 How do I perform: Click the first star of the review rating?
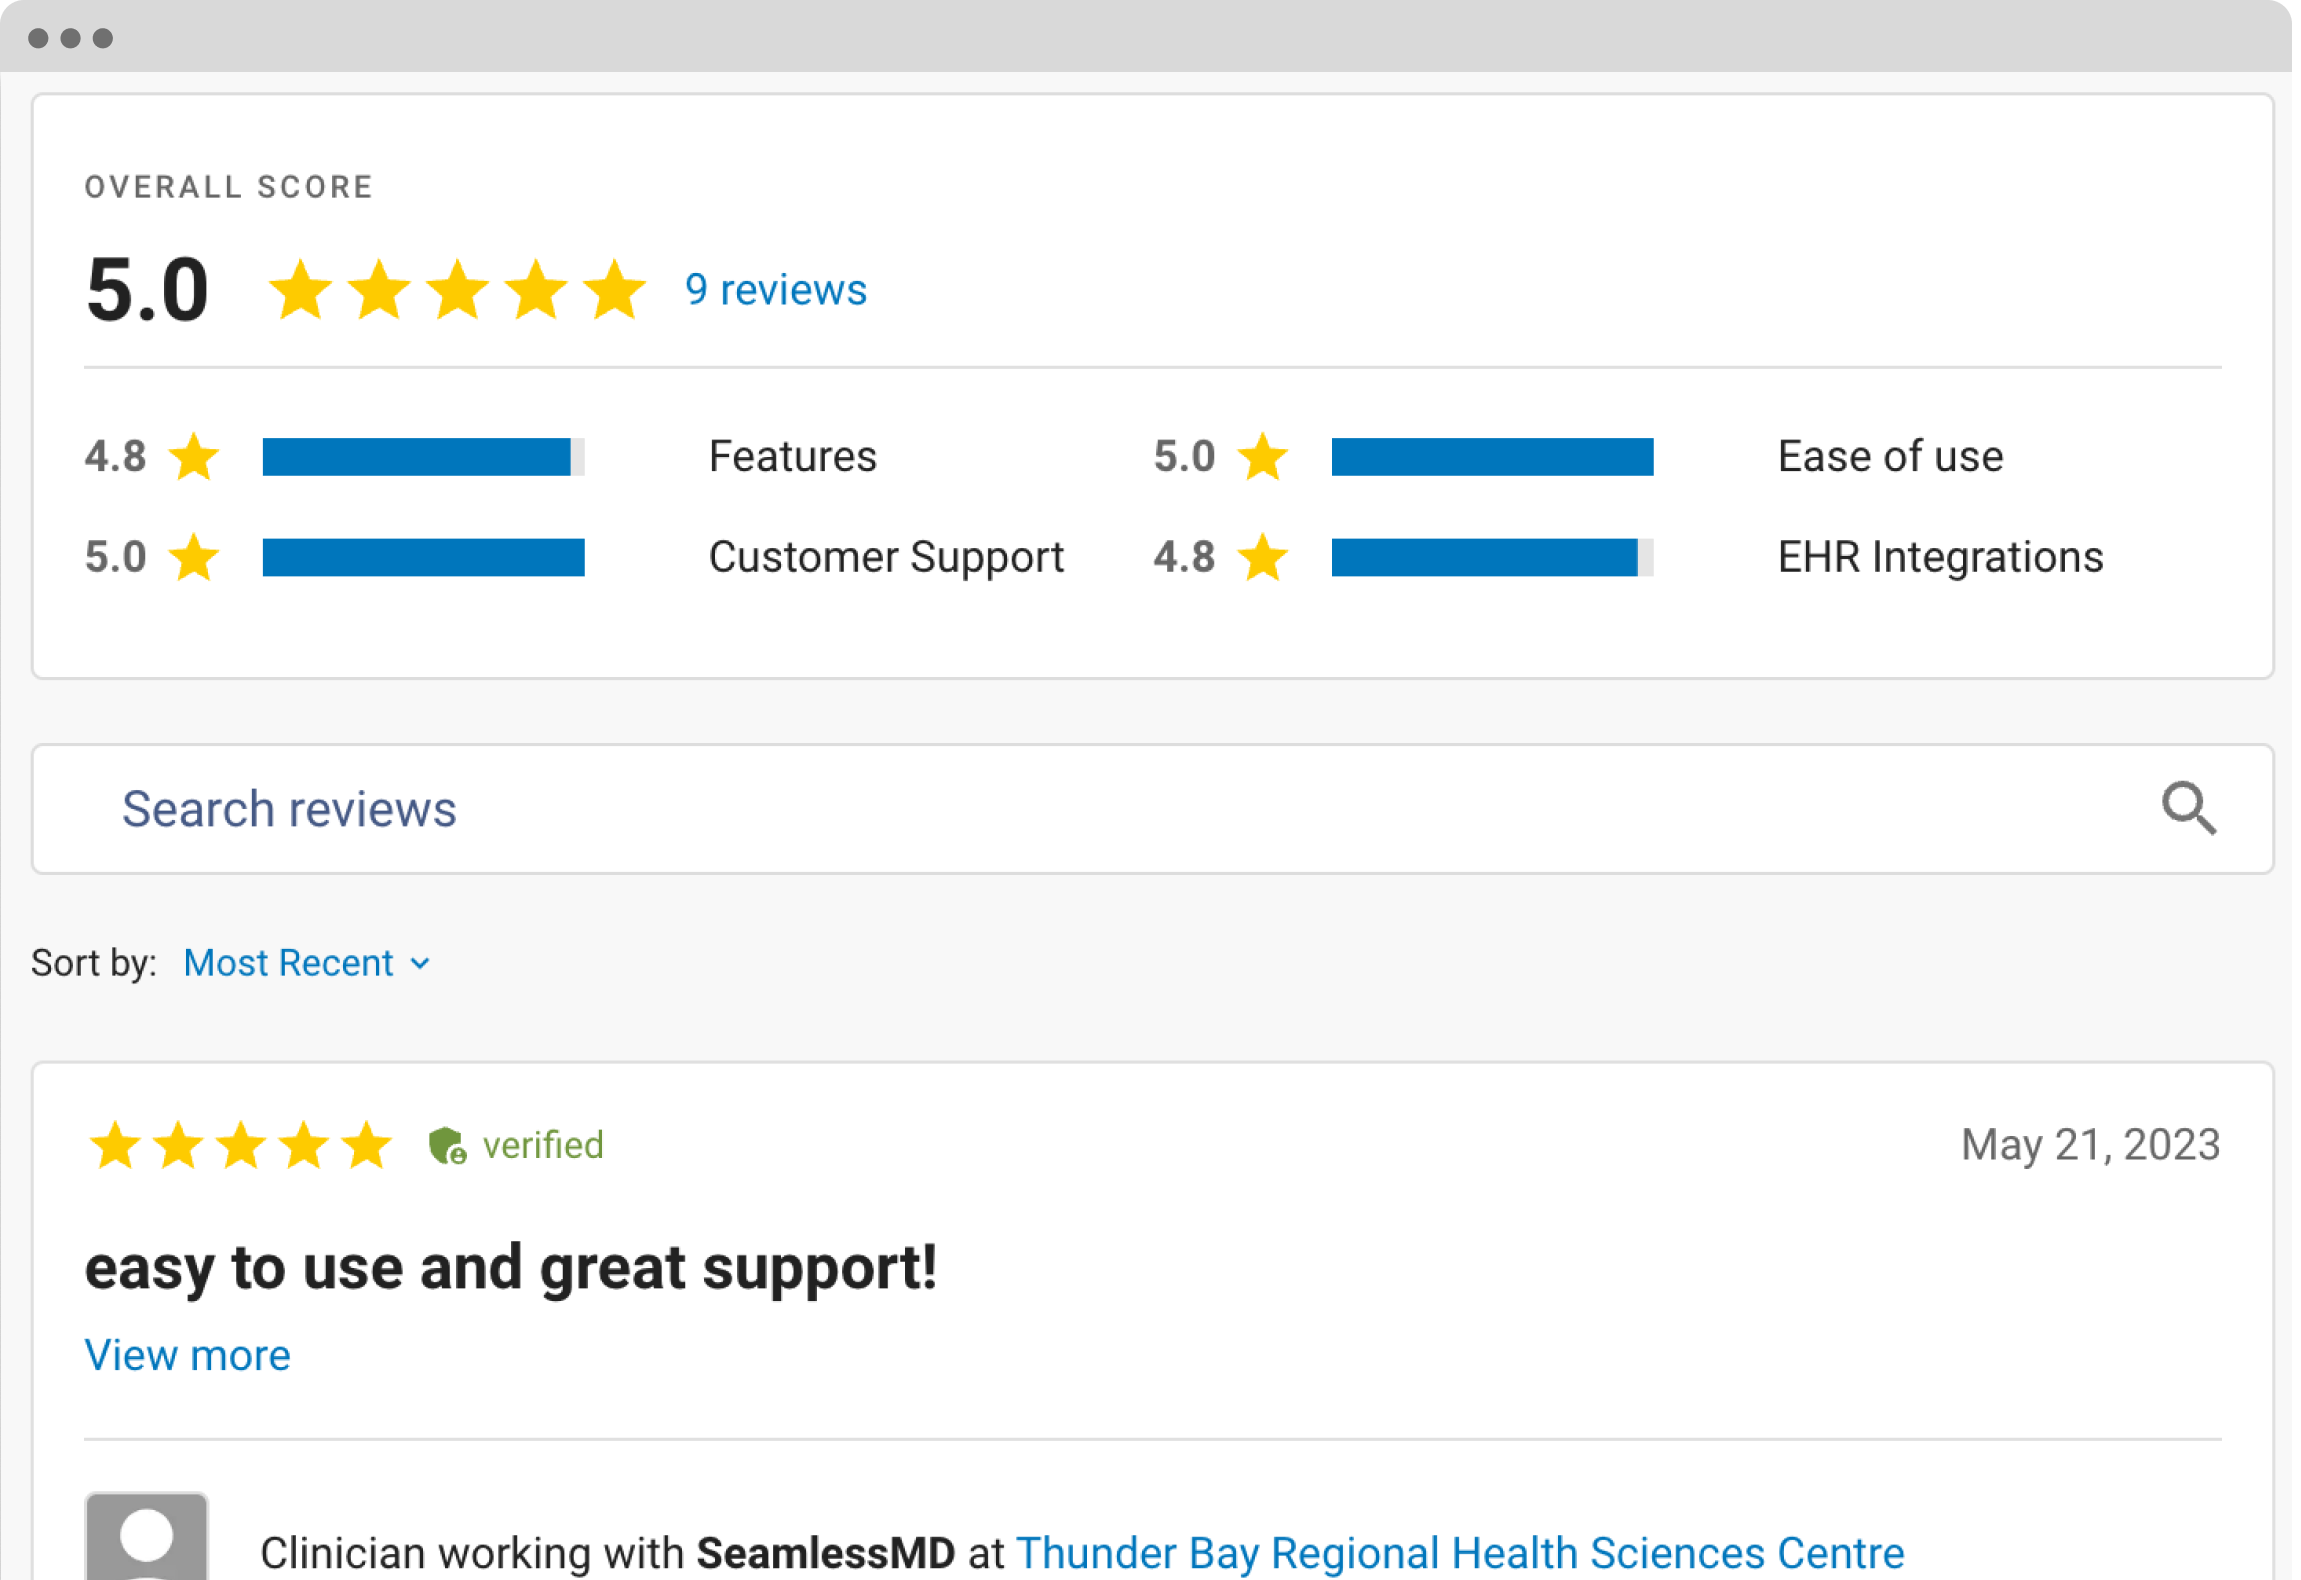click(x=115, y=1146)
